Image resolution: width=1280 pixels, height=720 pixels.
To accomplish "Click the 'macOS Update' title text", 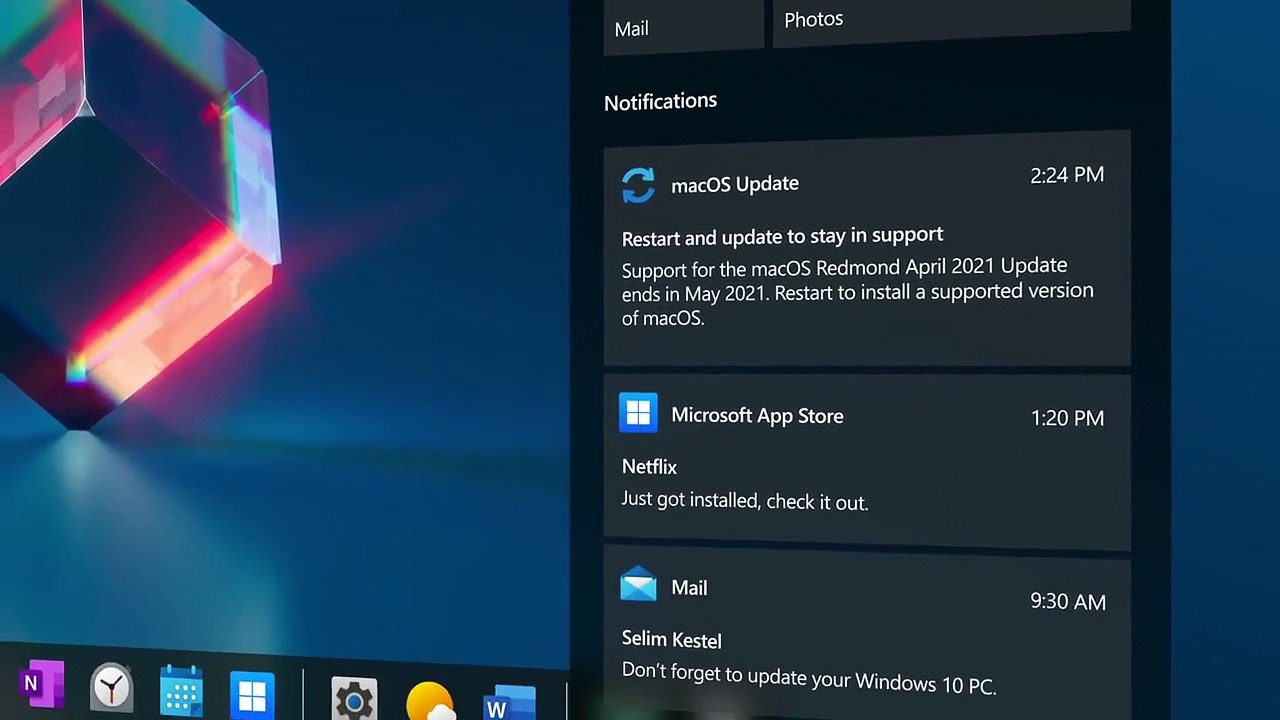I will (735, 184).
